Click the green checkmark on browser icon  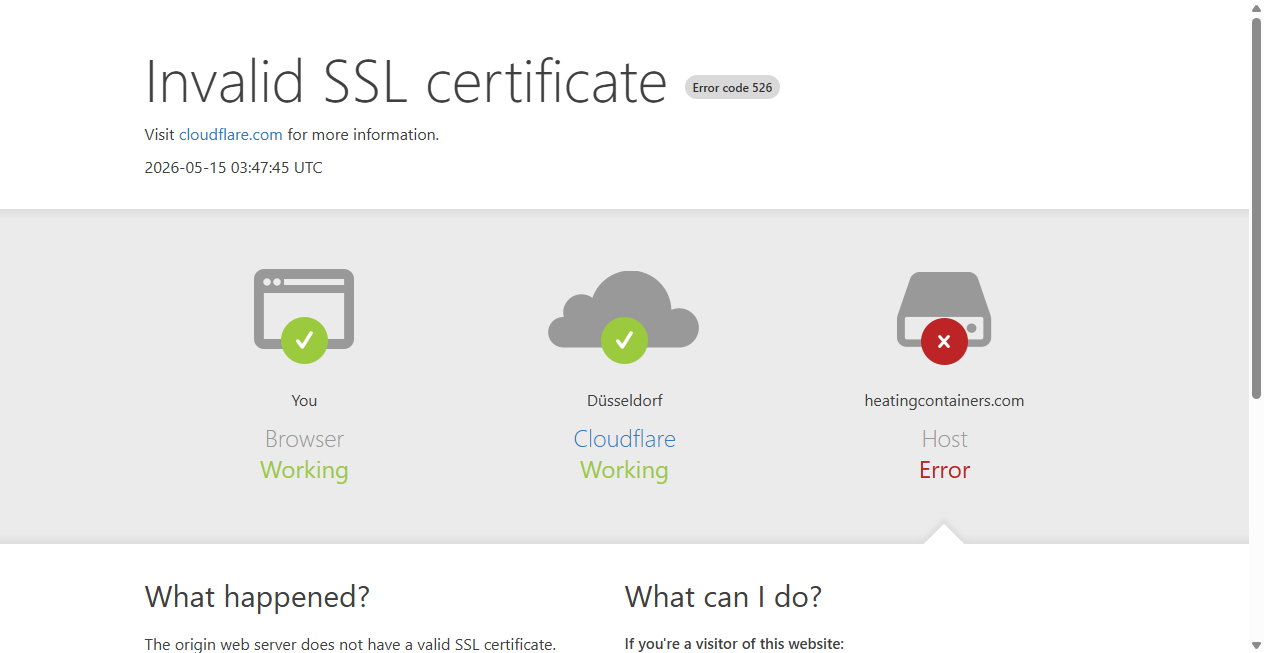point(304,340)
